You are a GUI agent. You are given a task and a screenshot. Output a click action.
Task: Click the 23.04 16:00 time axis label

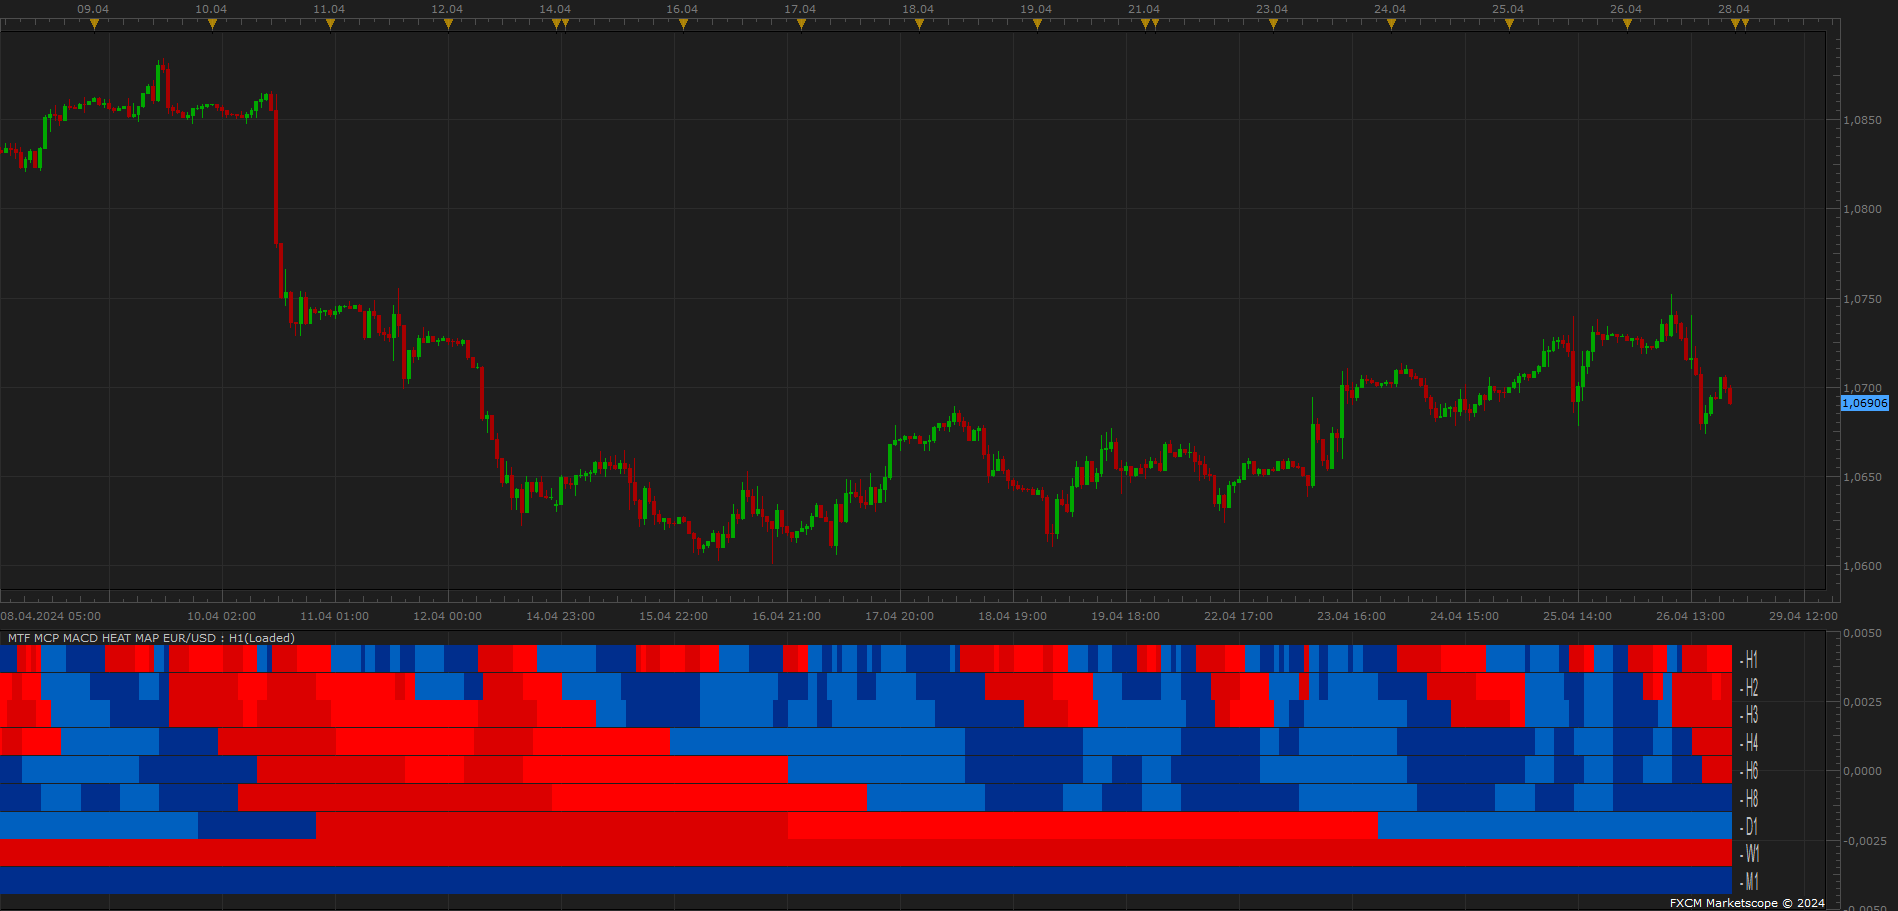[x=1352, y=616]
